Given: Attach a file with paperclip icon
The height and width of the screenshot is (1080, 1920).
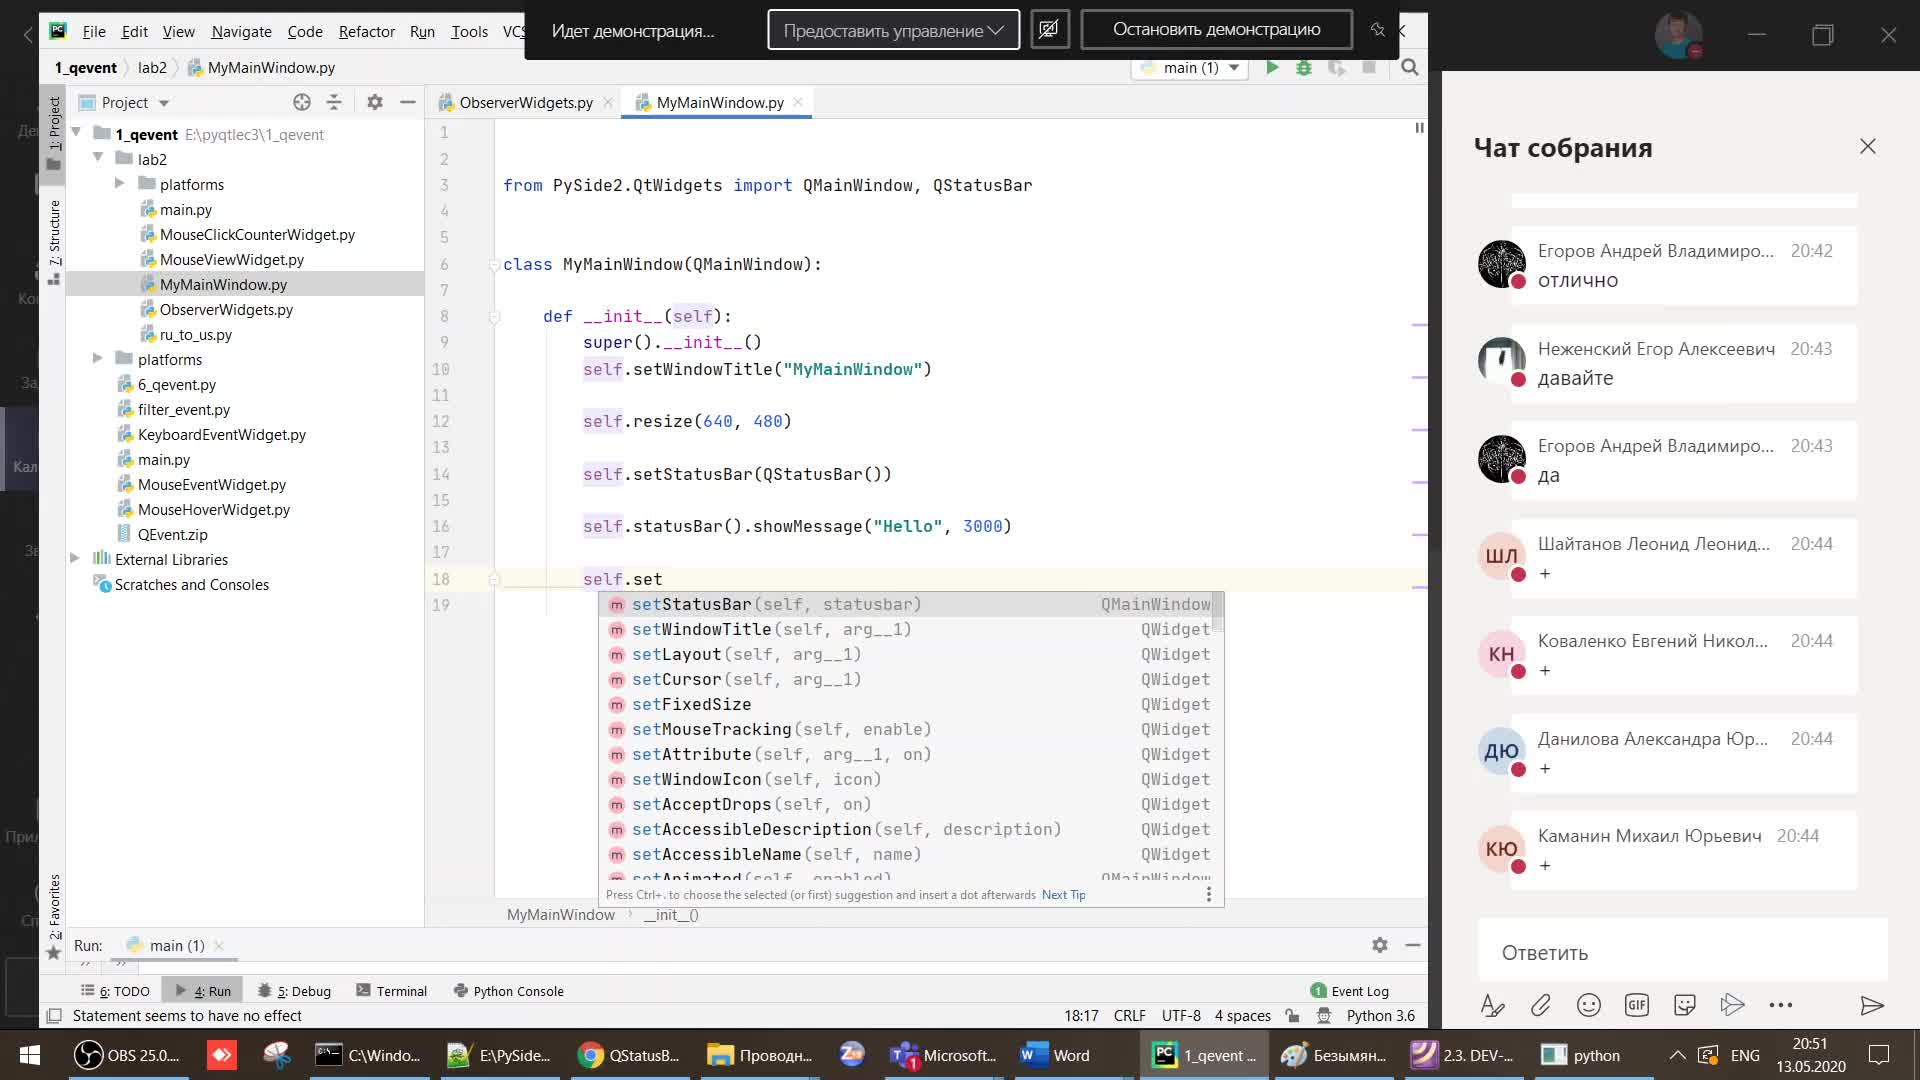Looking at the screenshot, I should (x=1540, y=1005).
